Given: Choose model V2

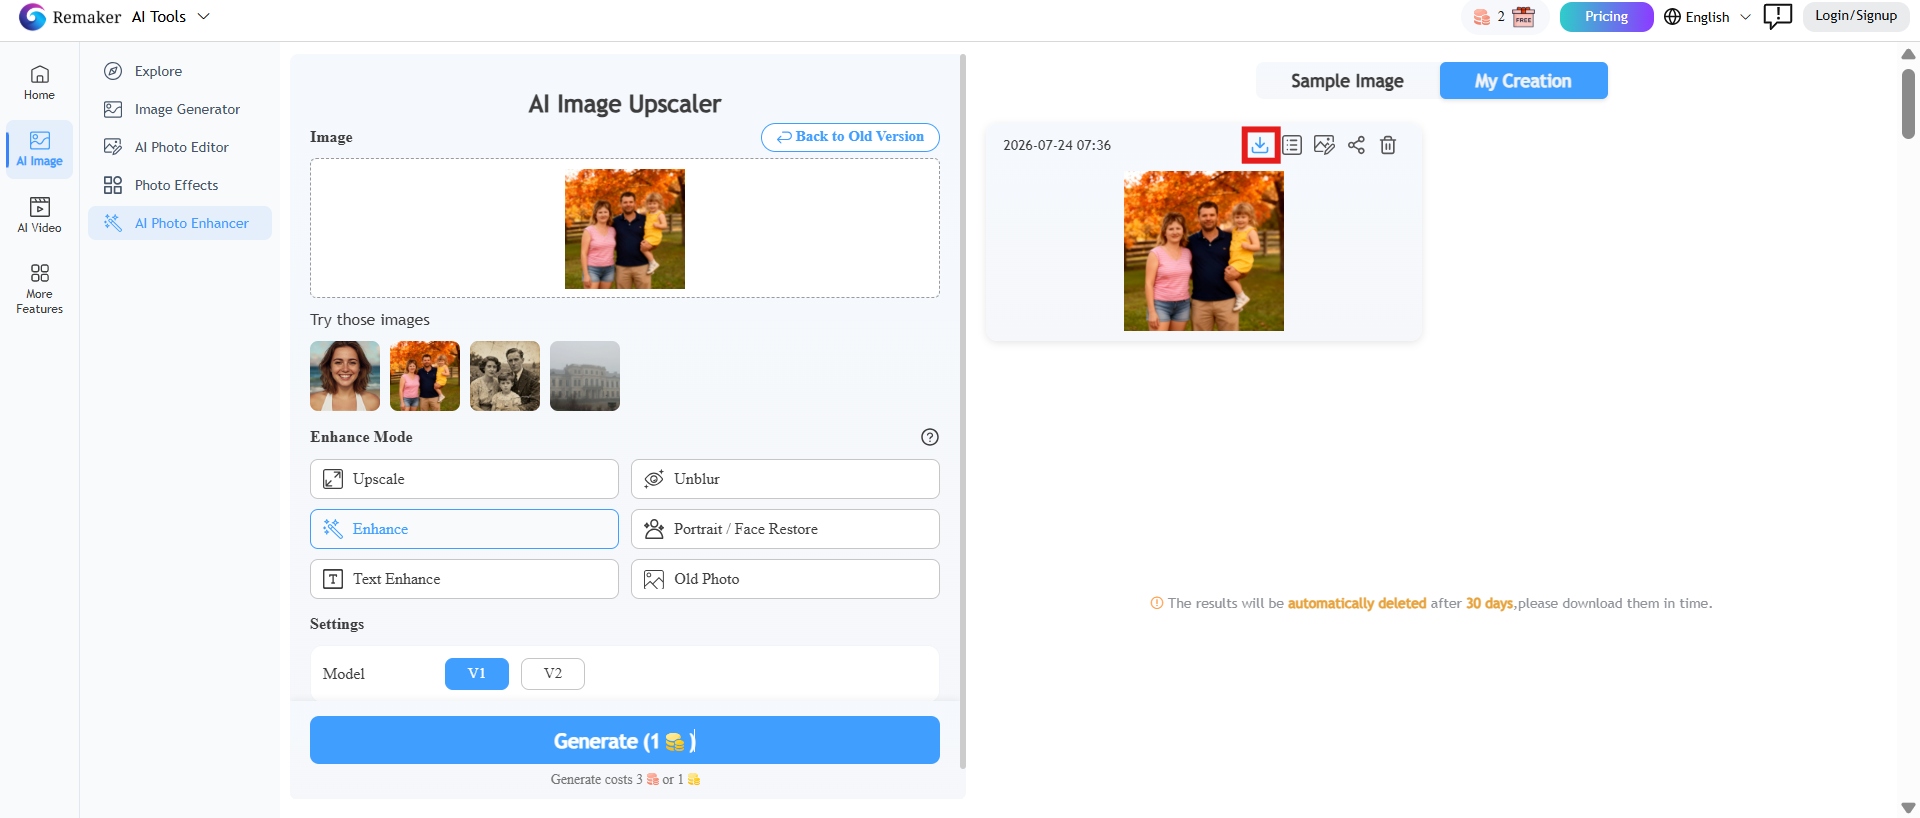Looking at the screenshot, I should (553, 674).
